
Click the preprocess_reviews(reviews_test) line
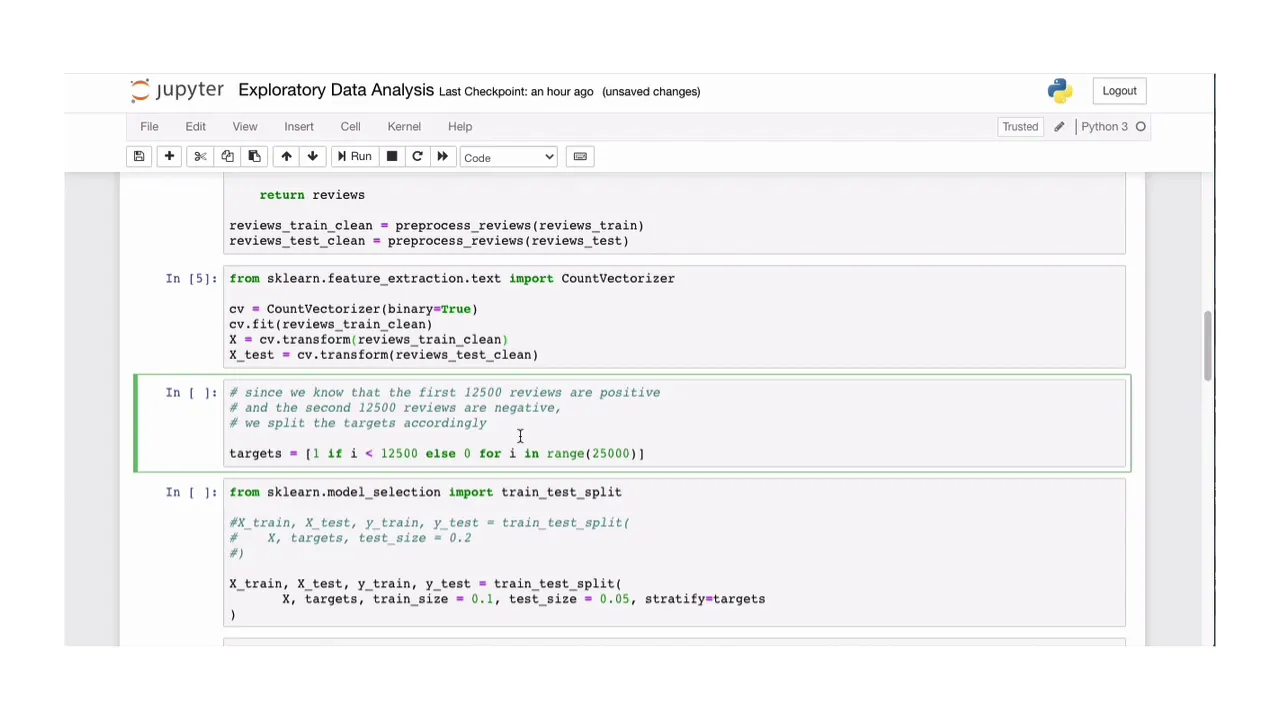click(429, 241)
